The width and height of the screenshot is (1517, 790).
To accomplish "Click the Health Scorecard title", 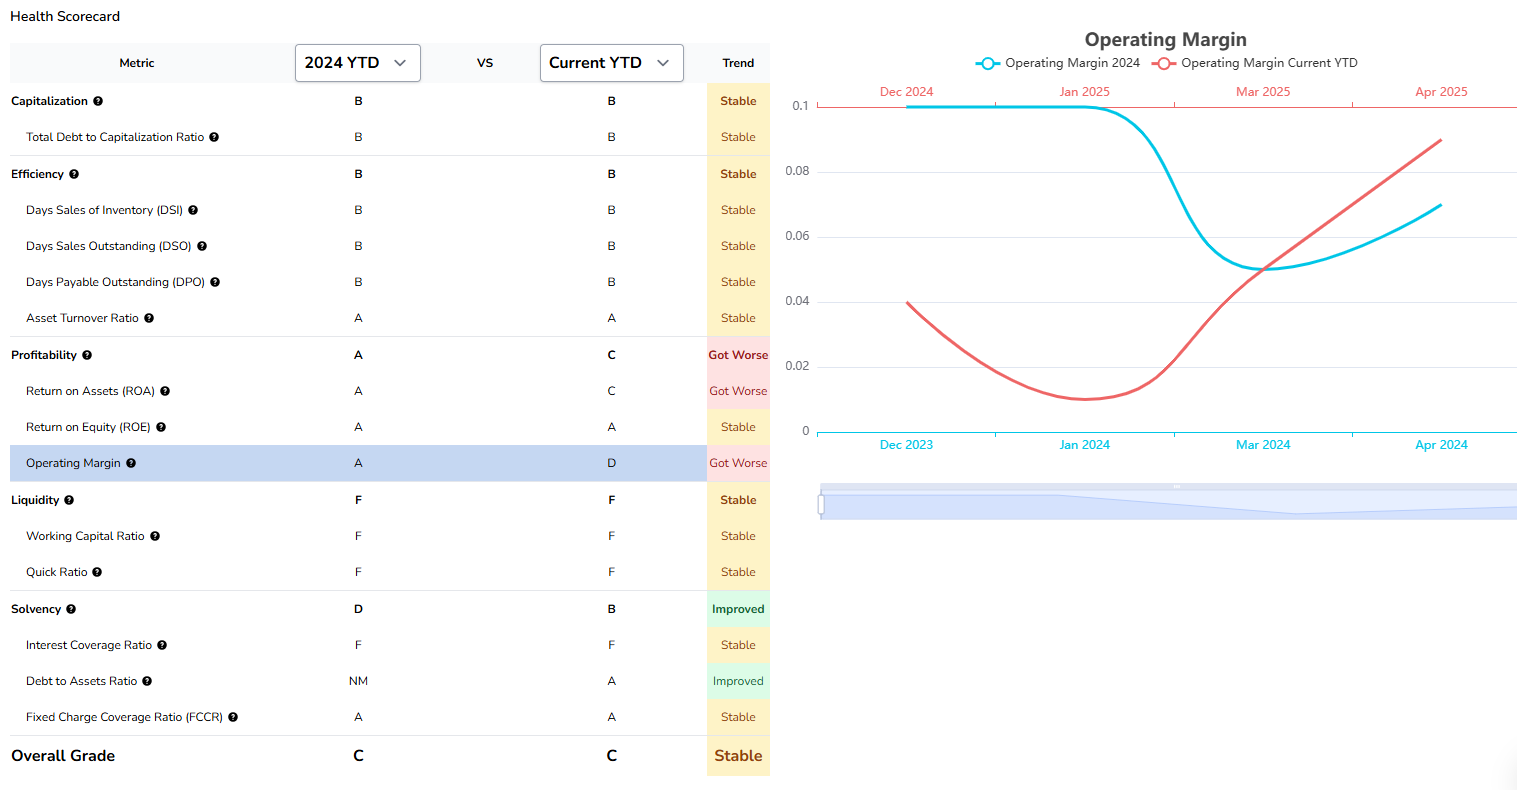I will [x=65, y=16].
